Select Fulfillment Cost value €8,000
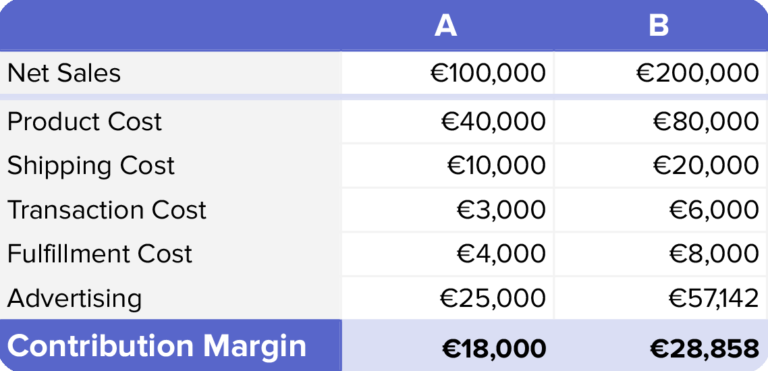This screenshot has height=371, width=768. pyautogui.click(x=714, y=254)
